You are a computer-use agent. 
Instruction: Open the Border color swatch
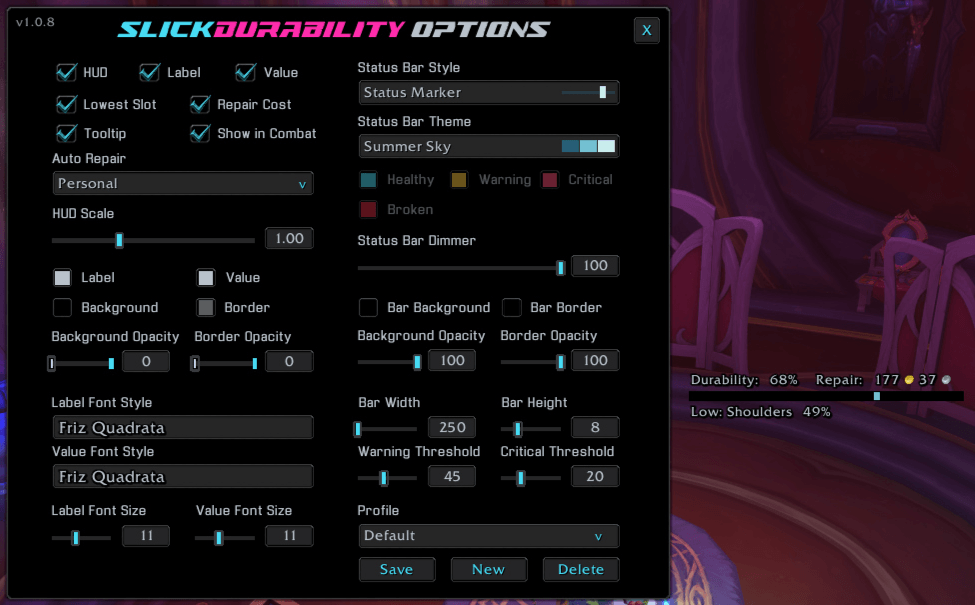click(x=205, y=307)
